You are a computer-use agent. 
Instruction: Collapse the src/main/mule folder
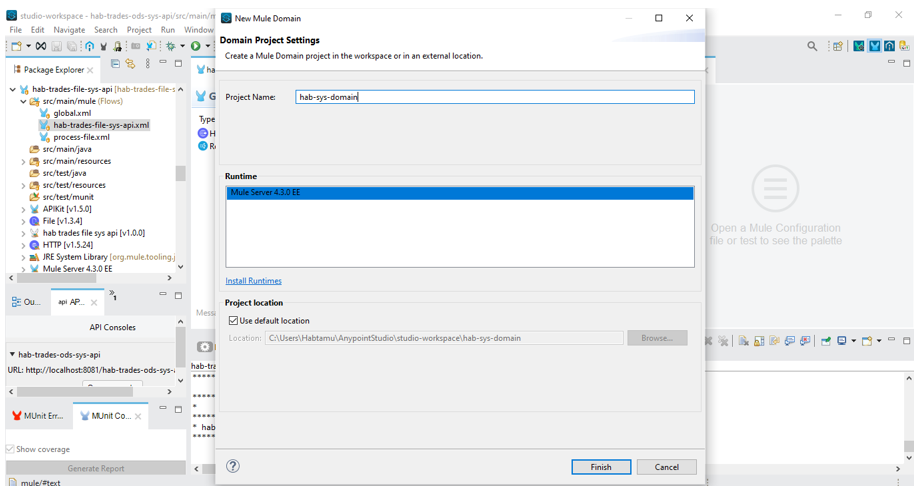pyautogui.click(x=23, y=101)
